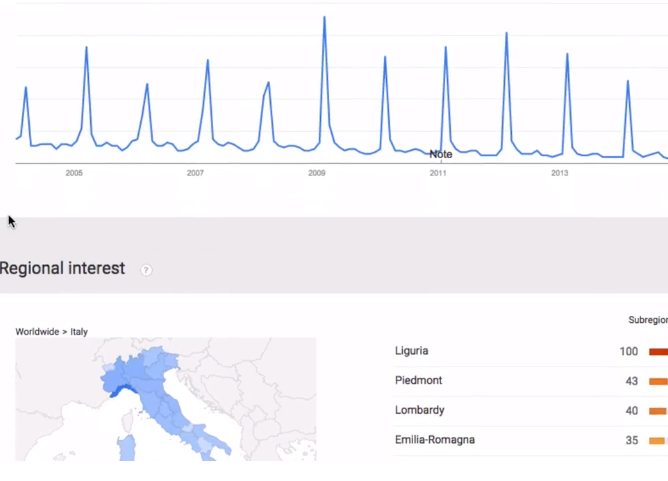The image size is (668, 481).
Task: Click the Note marker on the chart
Action: (441, 154)
